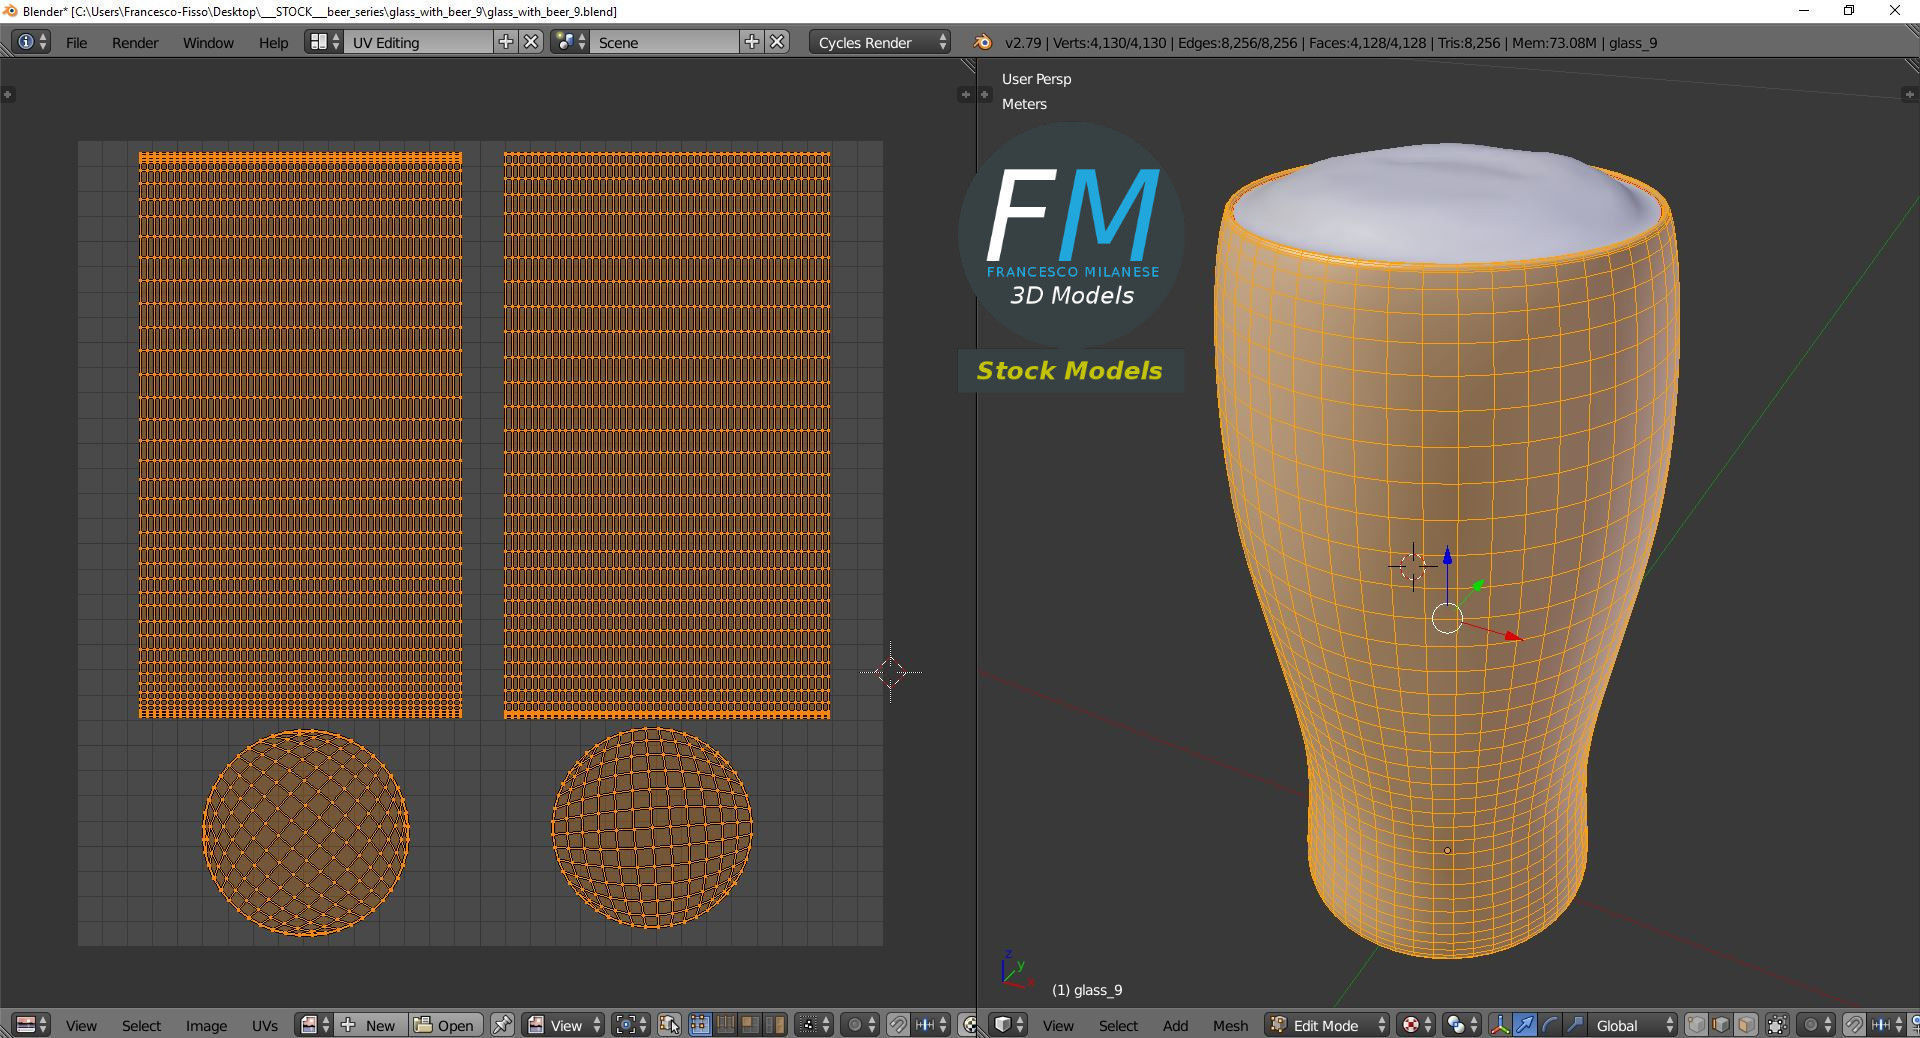Open the 3D View's View menu
Viewport: 1920px width, 1038px height.
click(1058, 1026)
